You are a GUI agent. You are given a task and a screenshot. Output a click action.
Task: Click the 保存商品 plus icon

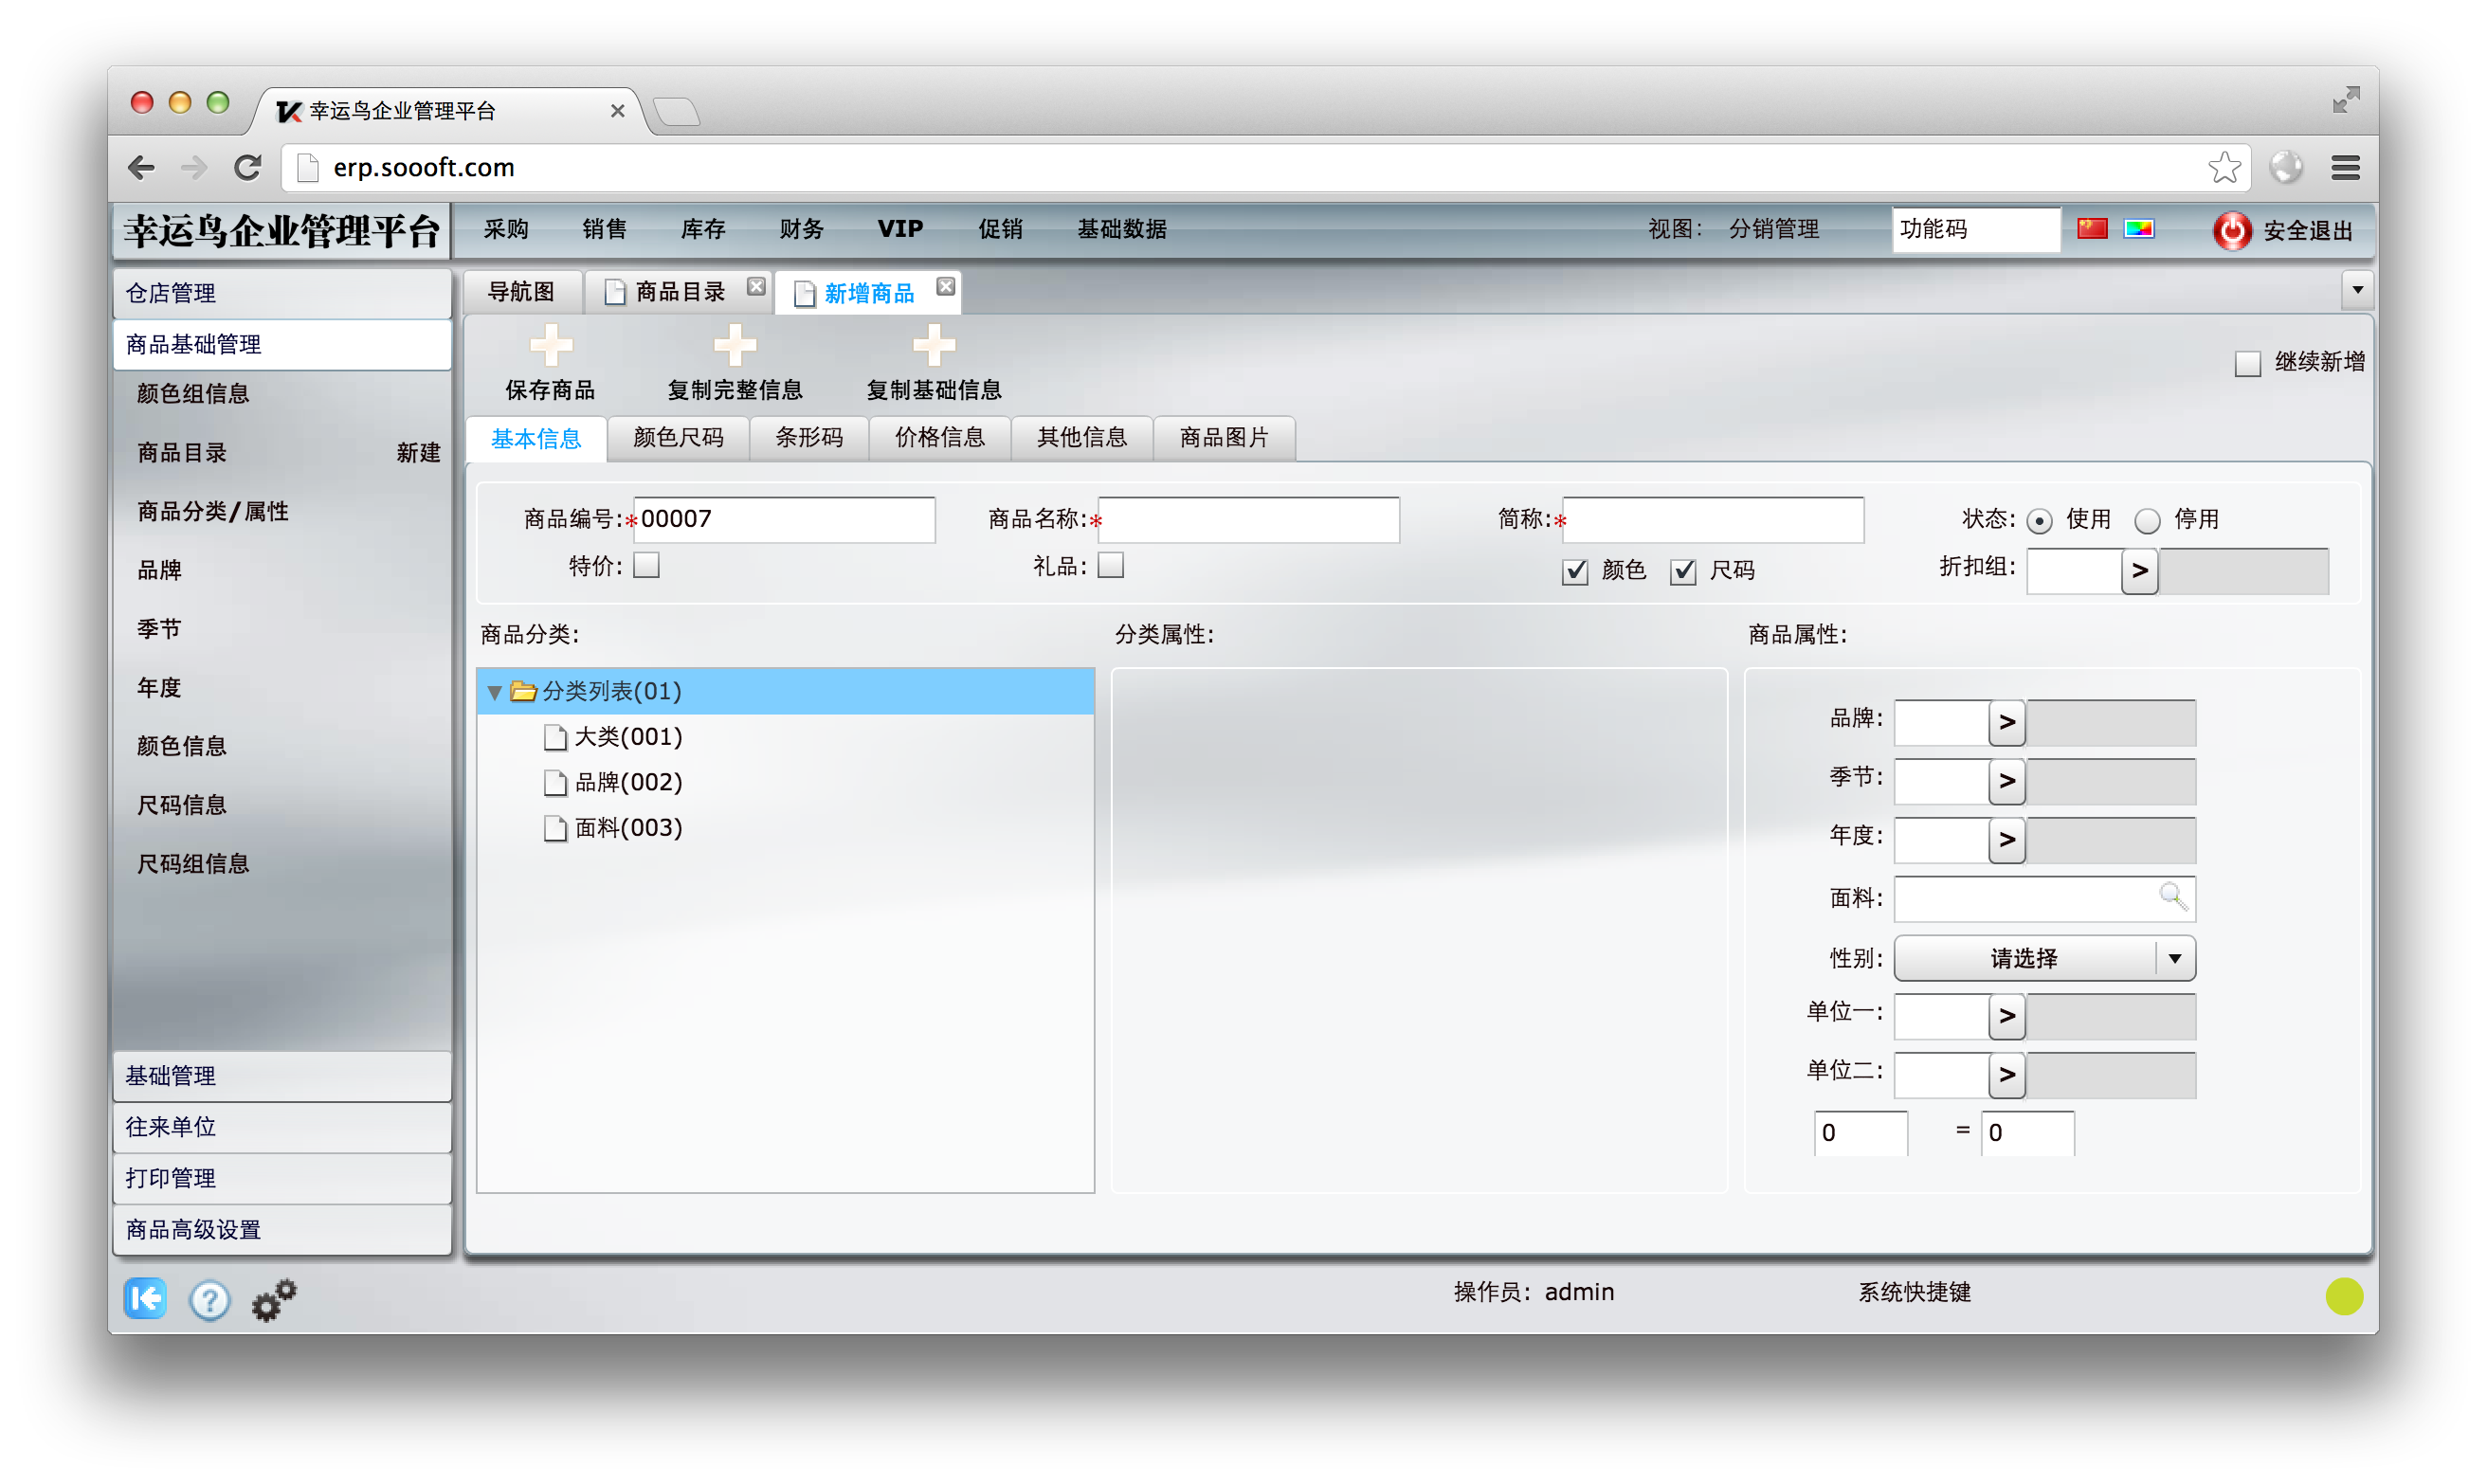[x=551, y=345]
